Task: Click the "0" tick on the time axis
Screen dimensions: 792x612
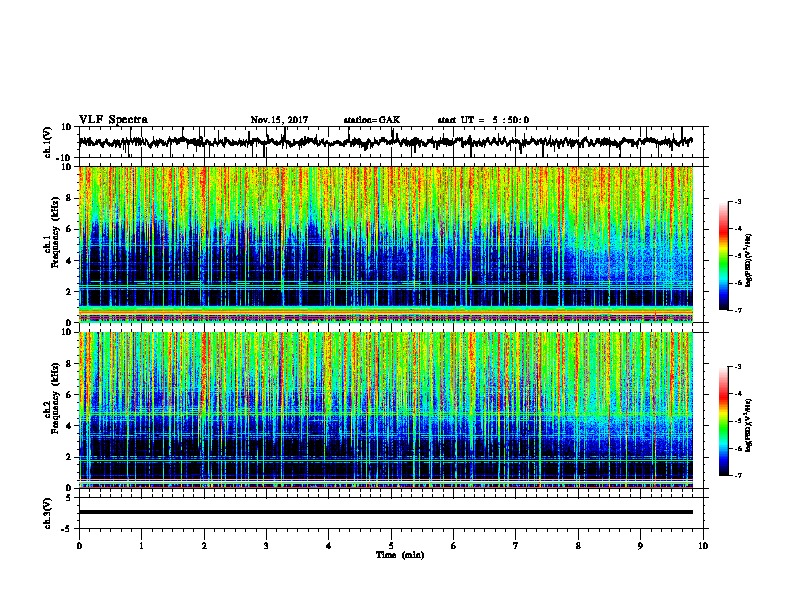Action: 79,546
